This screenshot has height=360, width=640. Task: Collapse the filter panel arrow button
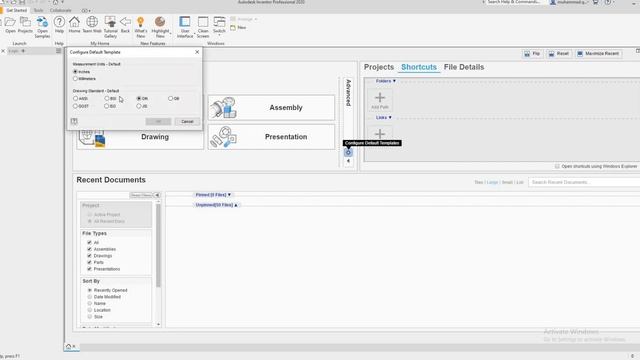157,195
